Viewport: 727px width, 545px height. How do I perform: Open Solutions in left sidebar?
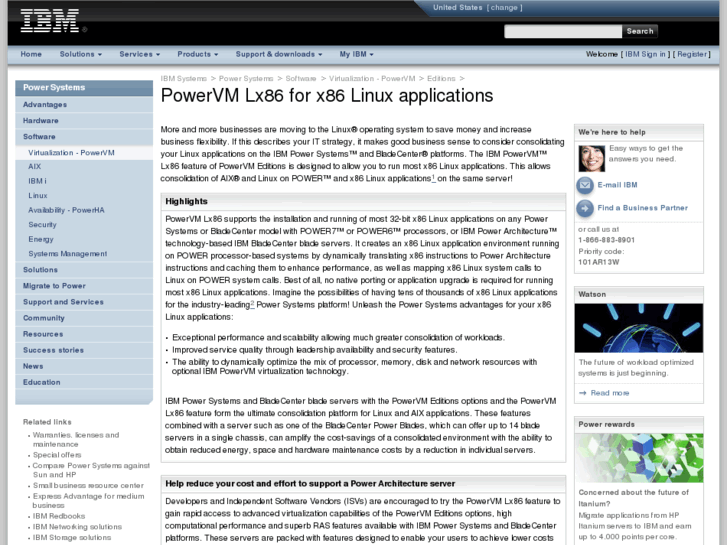tap(84, 269)
